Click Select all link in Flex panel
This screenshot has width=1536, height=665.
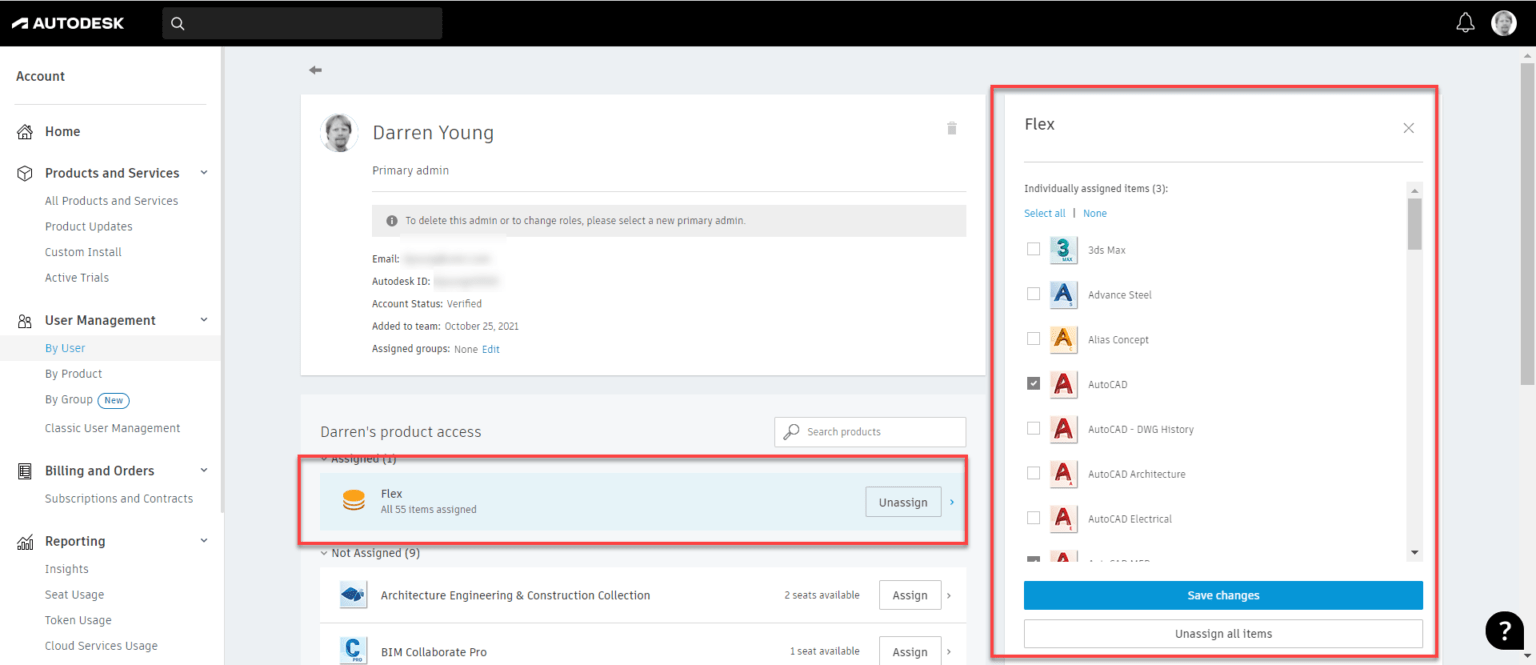coord(1045,213)
